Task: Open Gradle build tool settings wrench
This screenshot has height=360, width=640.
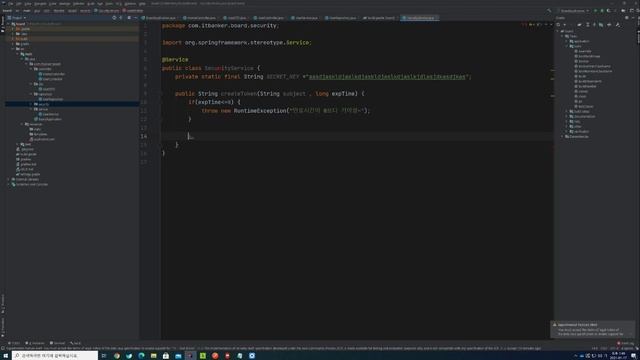Action: [618, 24]
